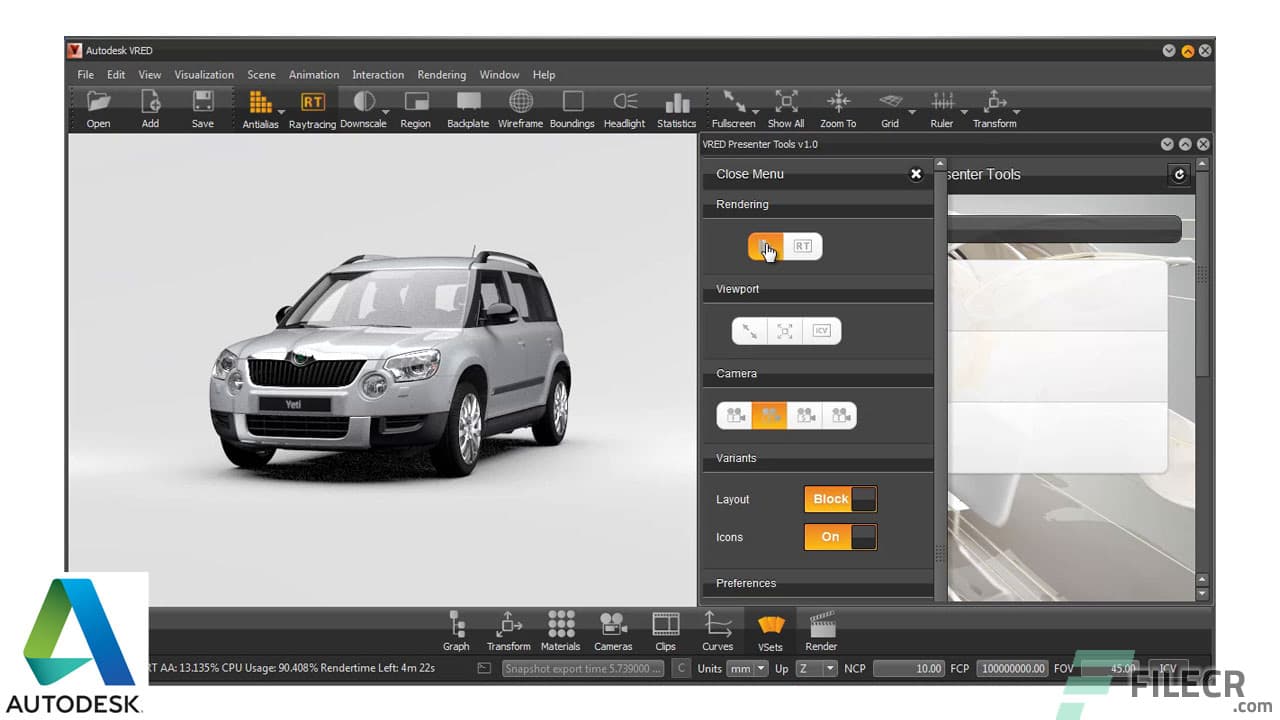Select the Antialias tool
The height and width of the screenshot is (720, 1280).
(260, 103)
